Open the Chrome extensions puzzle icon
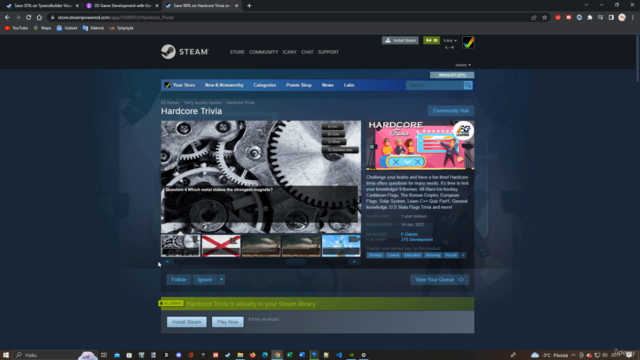Screen dimensions: 640x360 pos(590,18)
